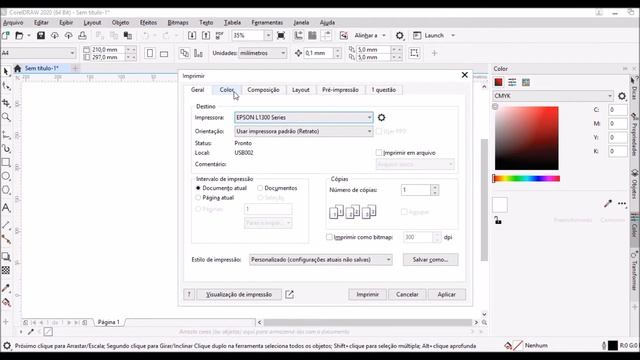Click the rainbow hue slider
This screenshot has height=360, width=640.
(526, 178)
